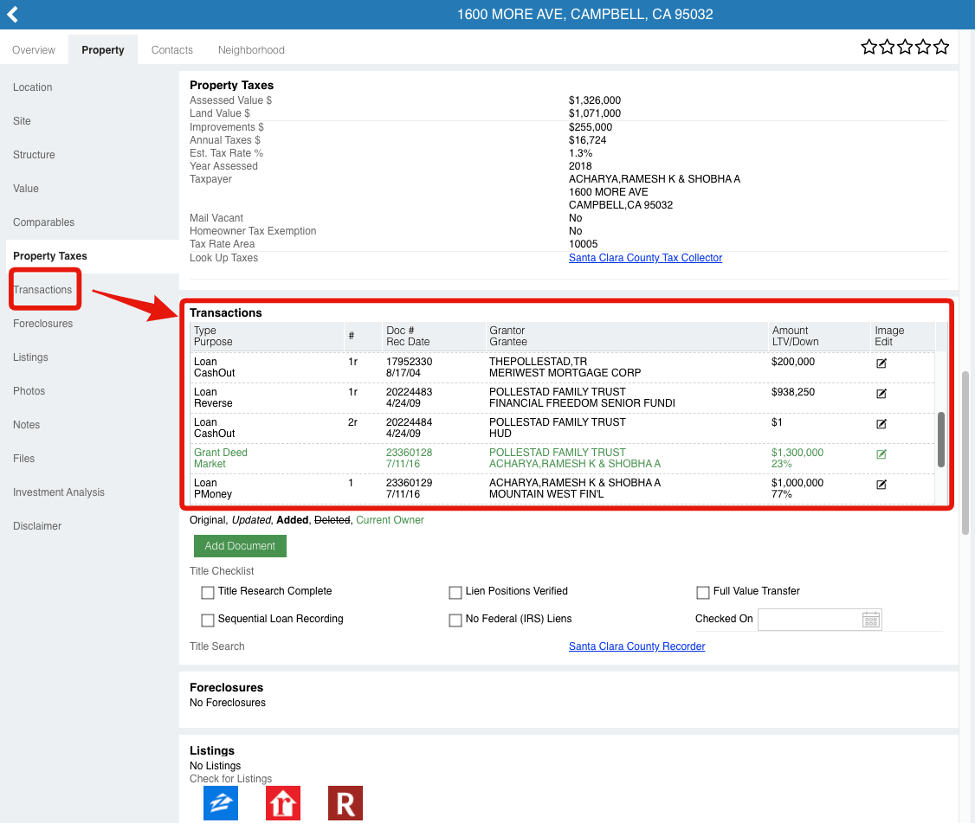Enable Lien Positions Verified checkbox
The width and height of the screenshot is (977, 824).
coord(456,593)
